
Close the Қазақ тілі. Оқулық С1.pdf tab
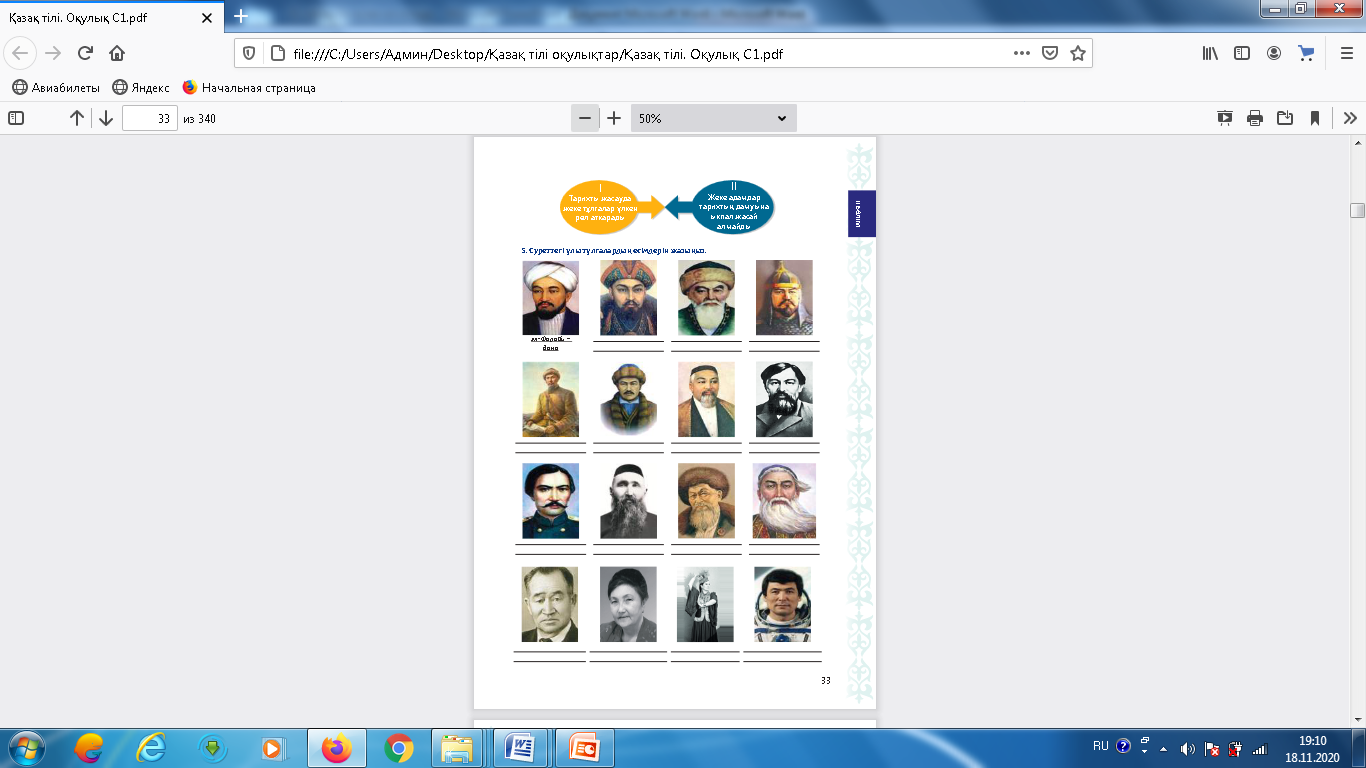tap(207, 17)
